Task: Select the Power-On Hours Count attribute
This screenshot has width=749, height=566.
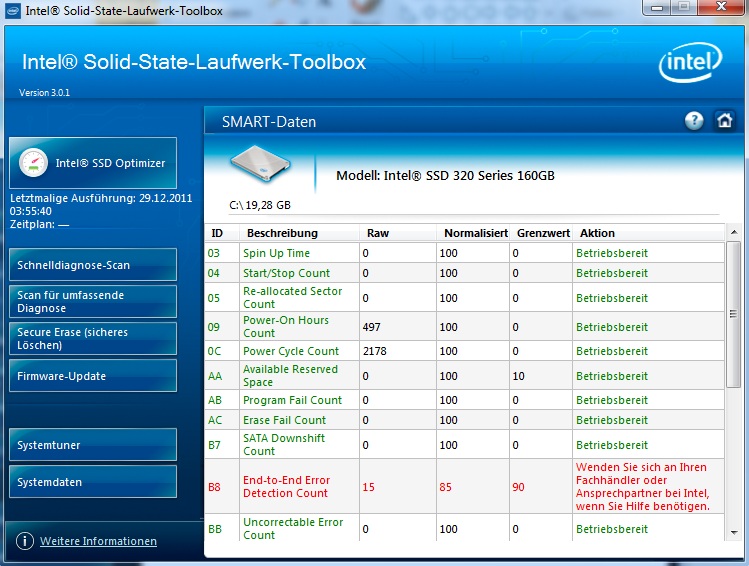Action: coord(286,327)
